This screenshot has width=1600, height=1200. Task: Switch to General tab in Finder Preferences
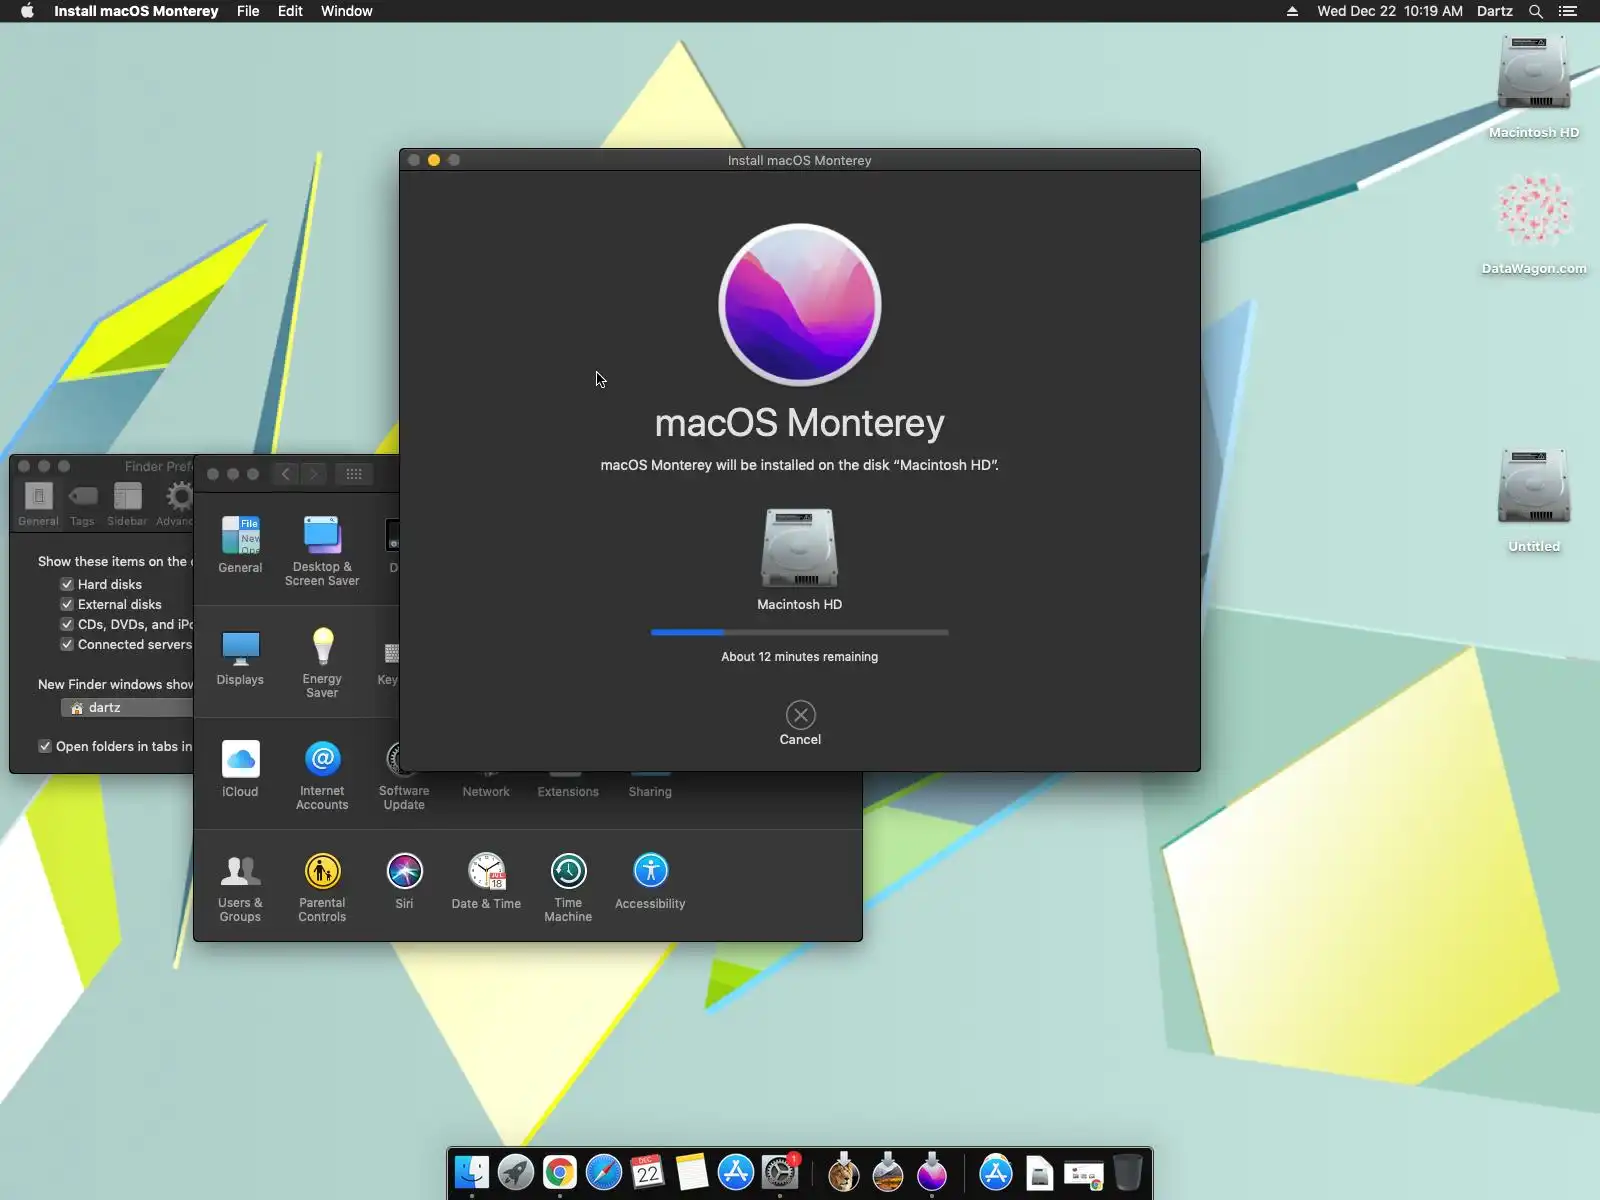tap(38, 503)
